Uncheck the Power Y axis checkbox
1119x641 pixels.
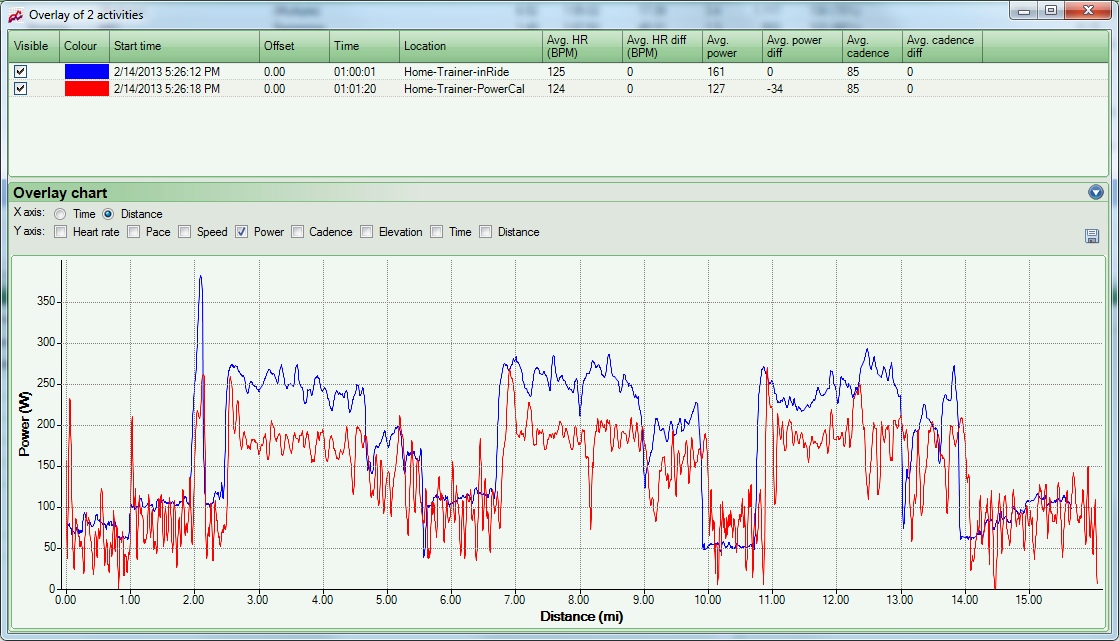coord(242,232)
